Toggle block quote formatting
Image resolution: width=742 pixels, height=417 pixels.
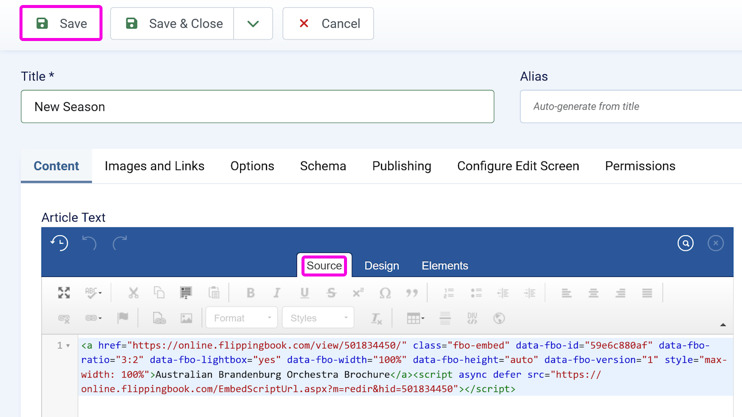click(x=412, y=293)
